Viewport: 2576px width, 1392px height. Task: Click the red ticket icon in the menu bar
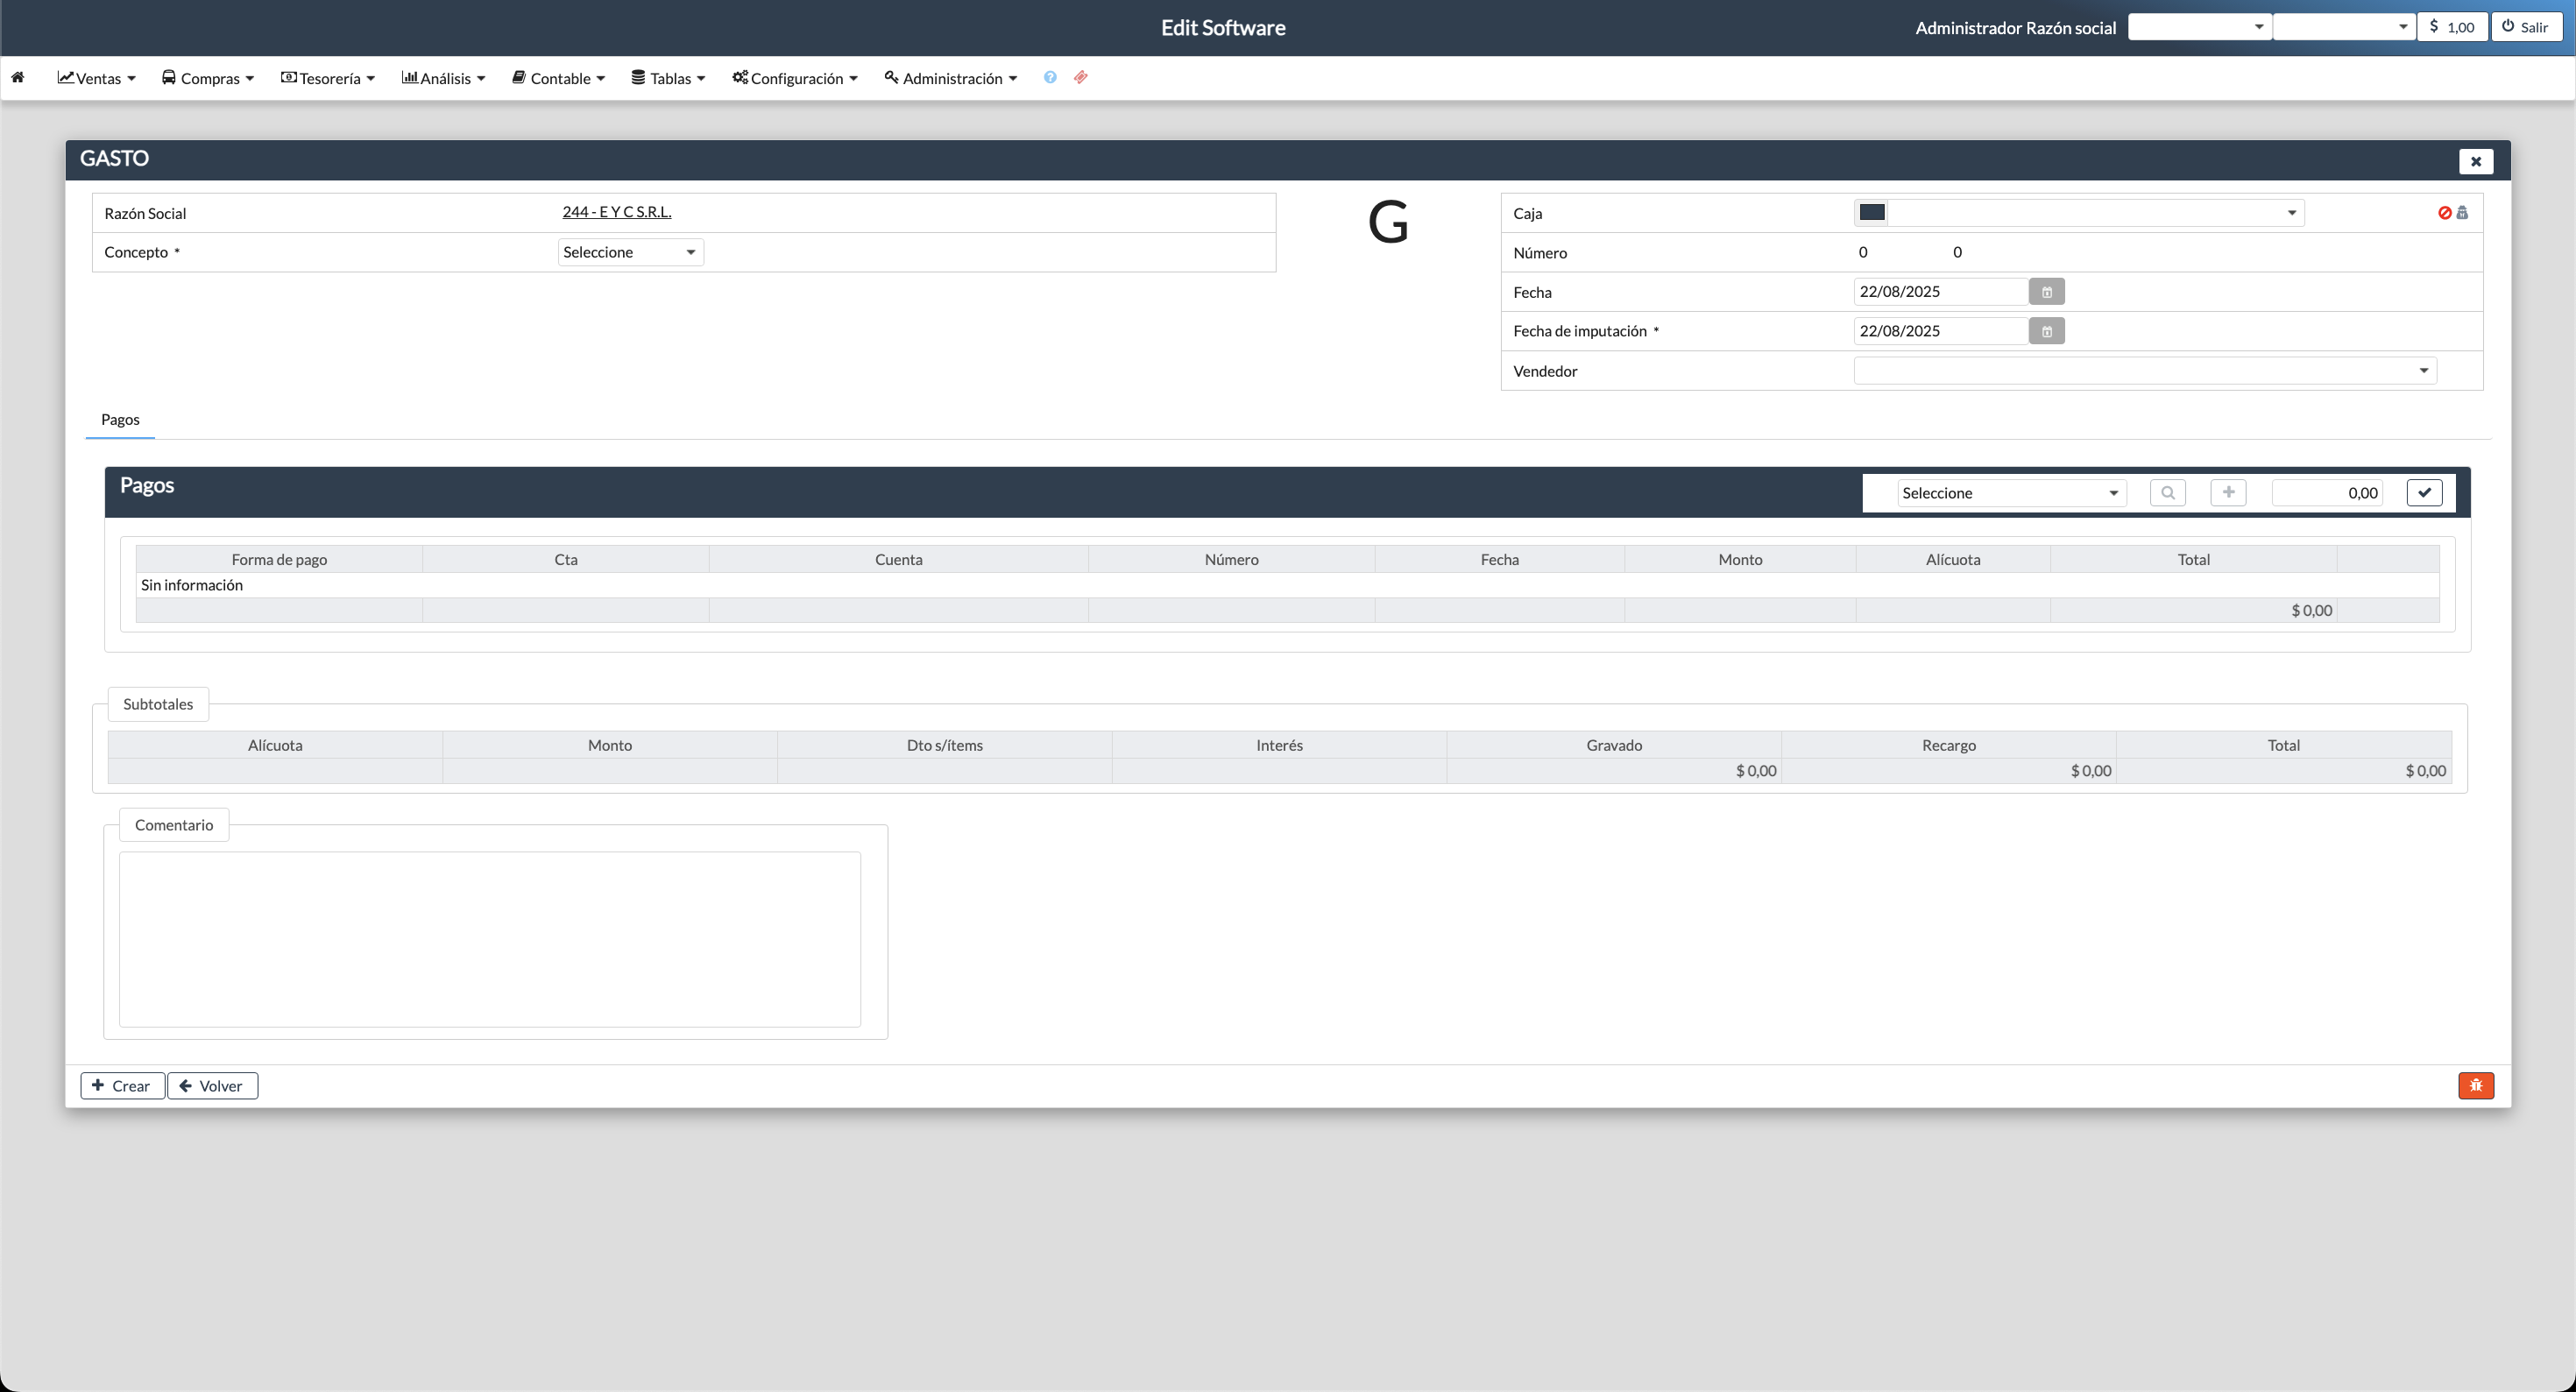1081,78
